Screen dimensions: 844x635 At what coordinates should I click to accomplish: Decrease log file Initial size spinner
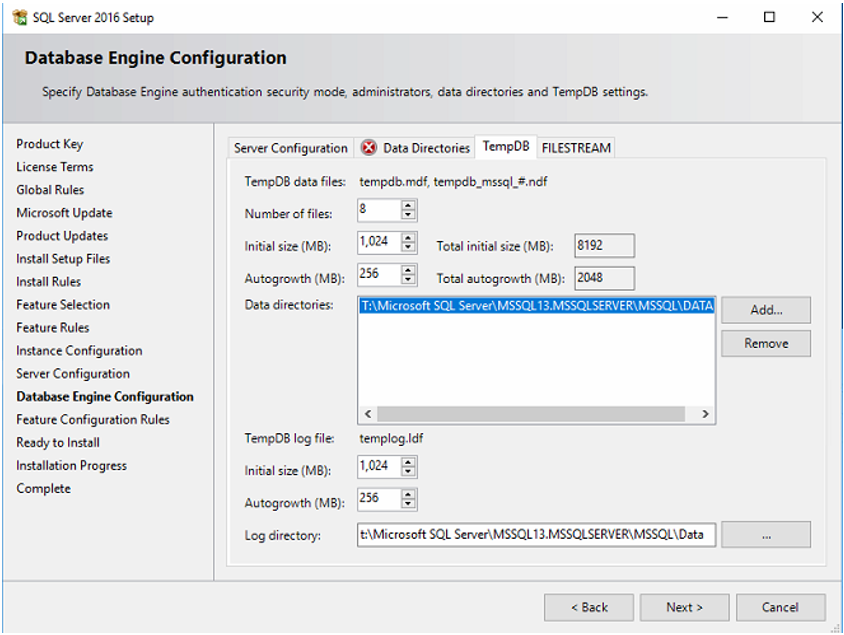[x=409, y=471]
